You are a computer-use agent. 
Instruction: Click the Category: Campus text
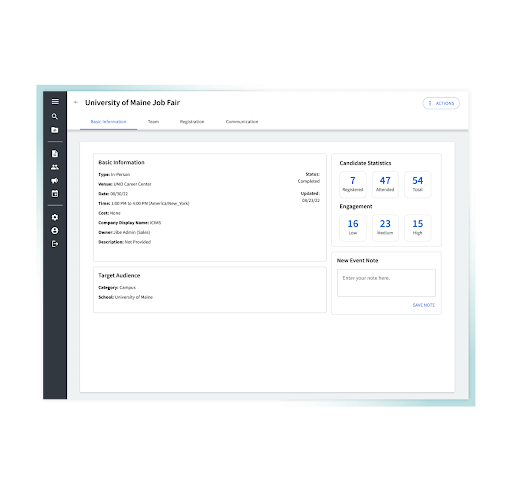pos(117,287)
